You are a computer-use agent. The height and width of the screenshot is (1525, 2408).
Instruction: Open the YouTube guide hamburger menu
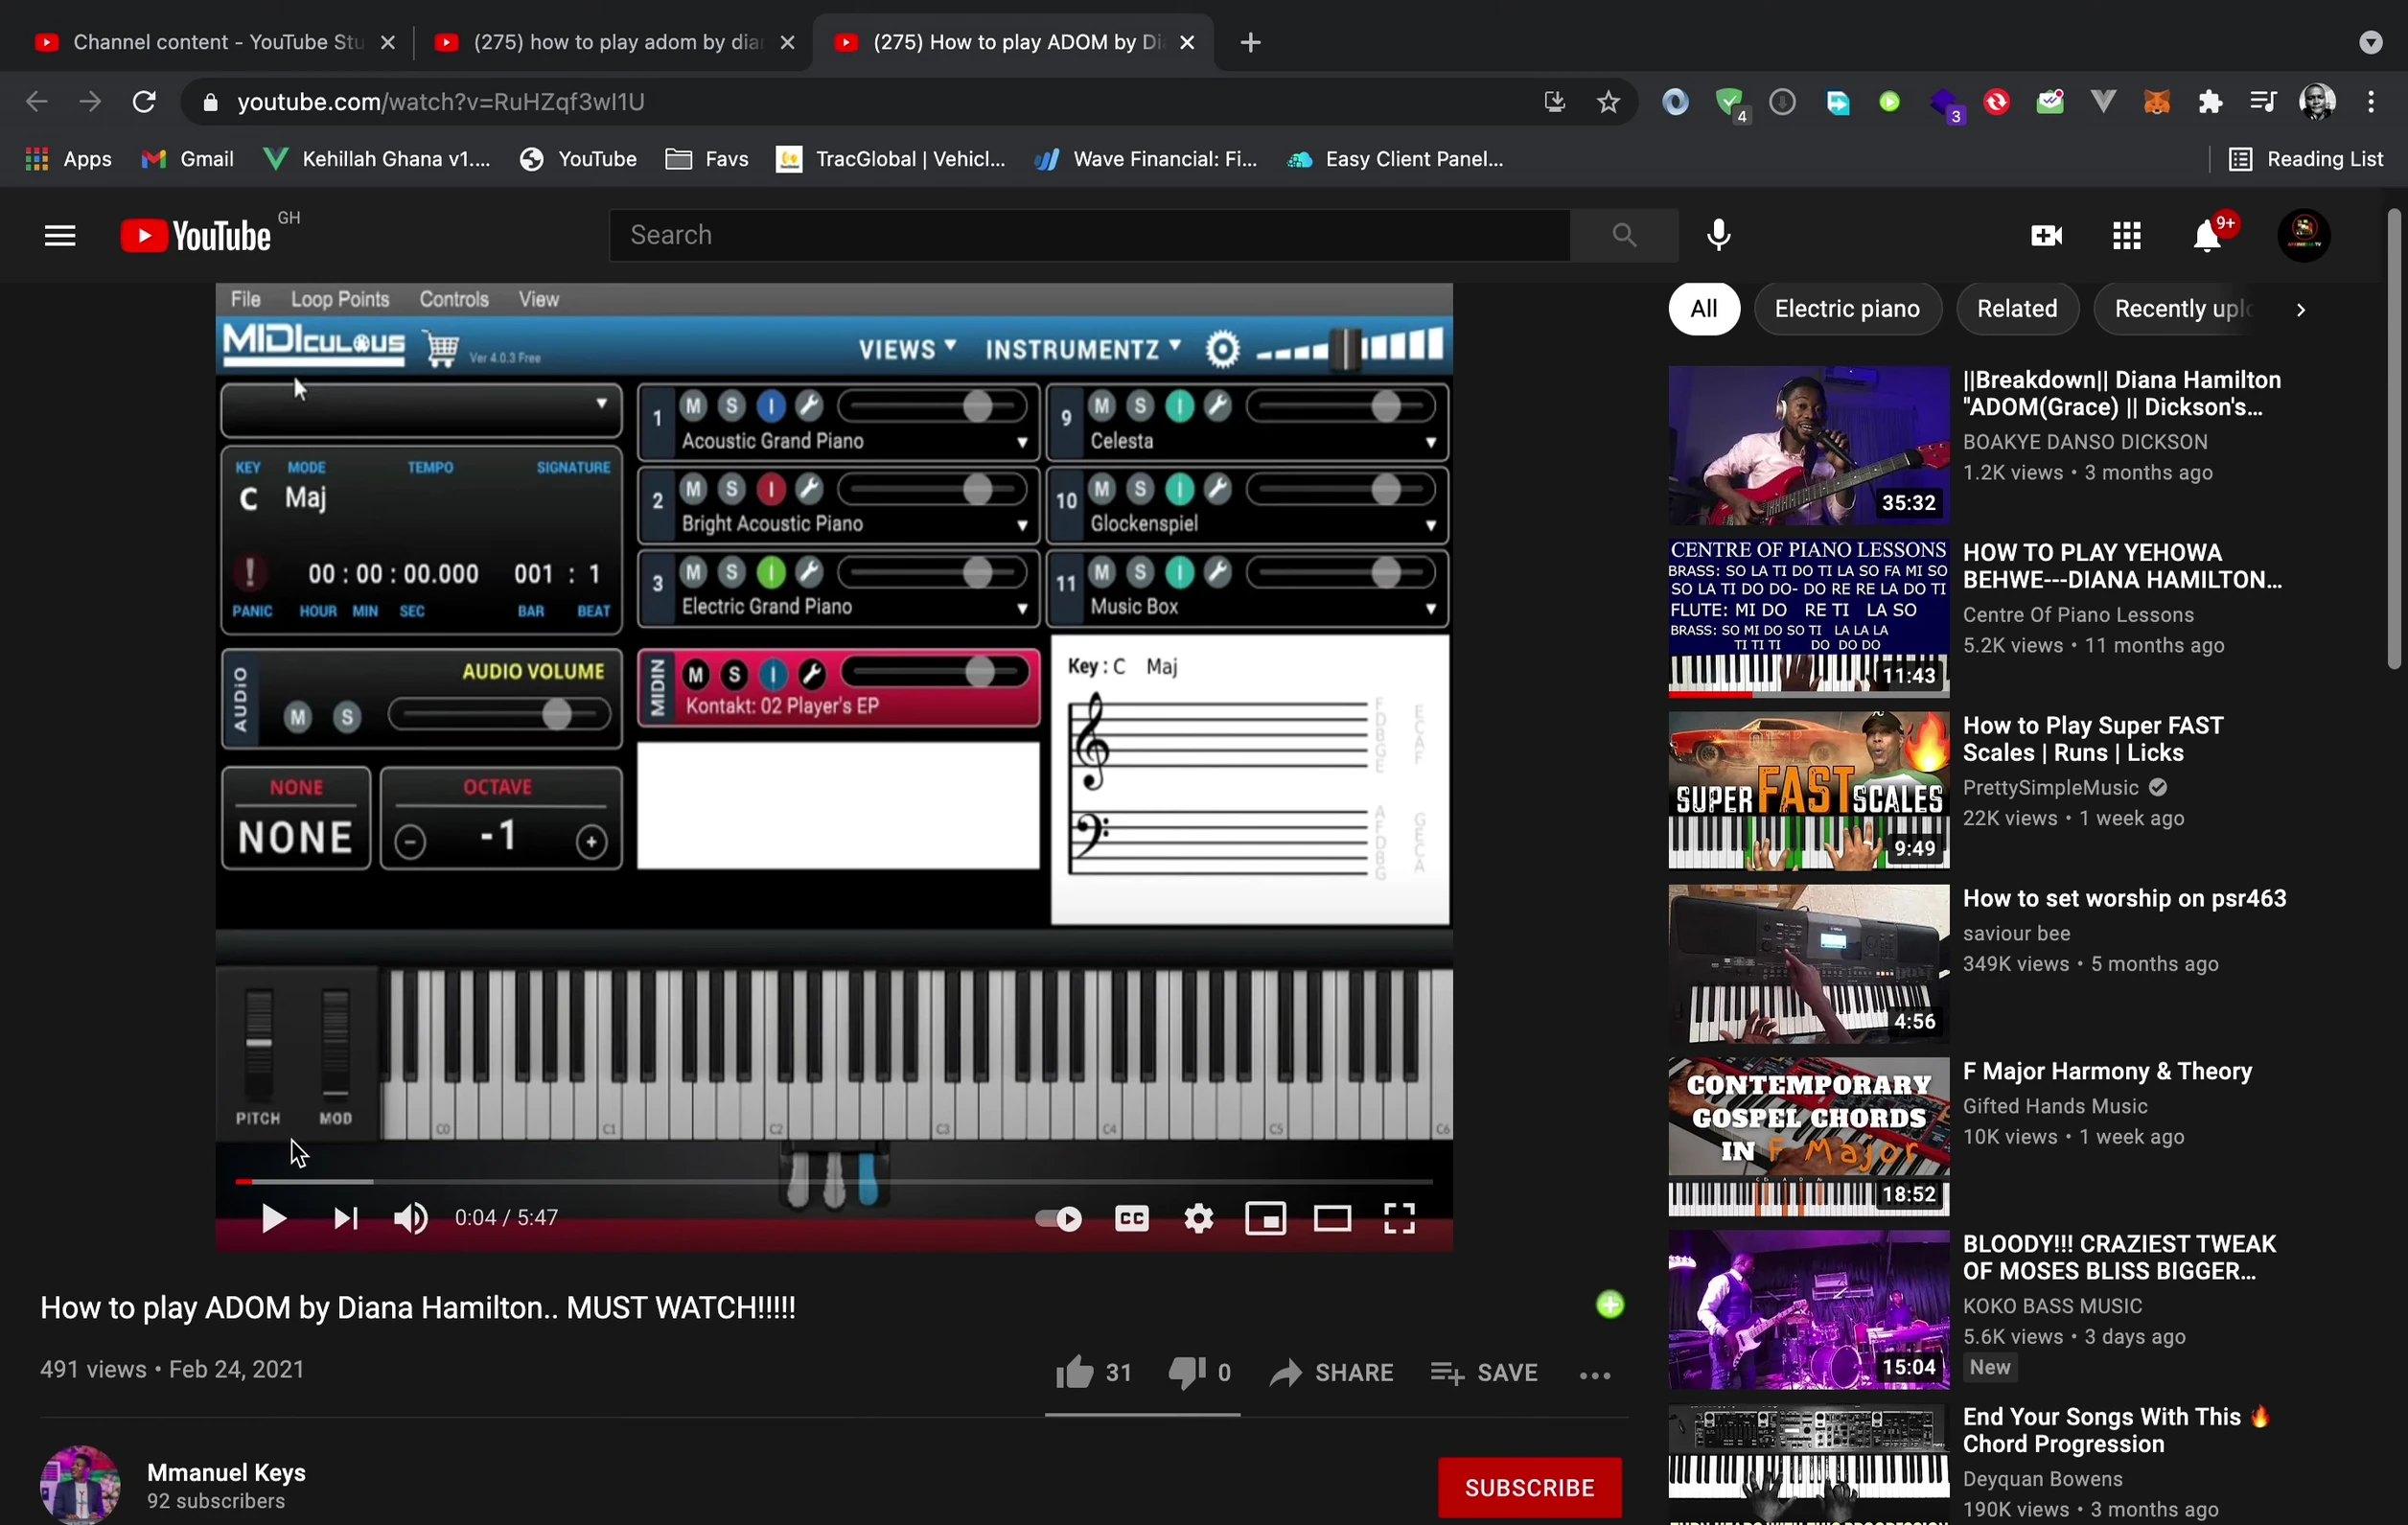60,236
